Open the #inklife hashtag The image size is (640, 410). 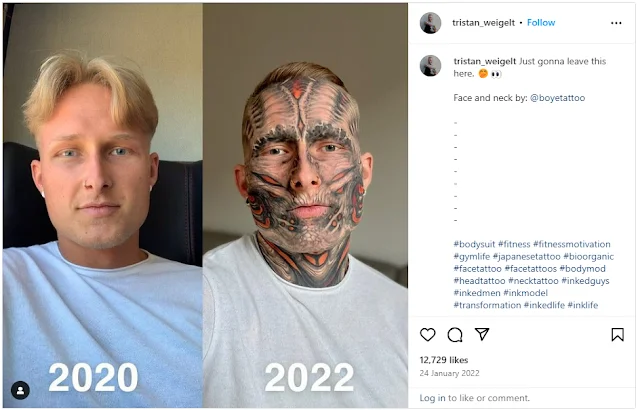[x=582, y=305]
